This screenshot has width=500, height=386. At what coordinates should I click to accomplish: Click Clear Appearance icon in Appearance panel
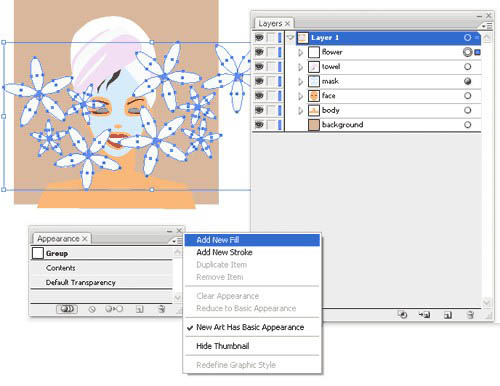pyautogui.click(x=92, y=309)
